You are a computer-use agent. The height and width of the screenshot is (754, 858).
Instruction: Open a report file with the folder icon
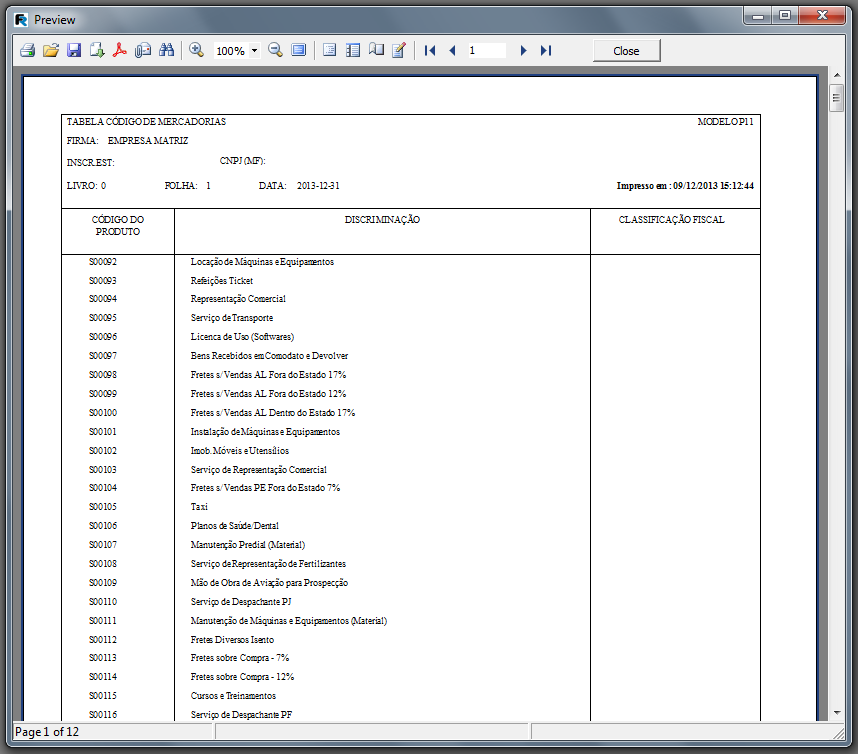pos(51,51)
